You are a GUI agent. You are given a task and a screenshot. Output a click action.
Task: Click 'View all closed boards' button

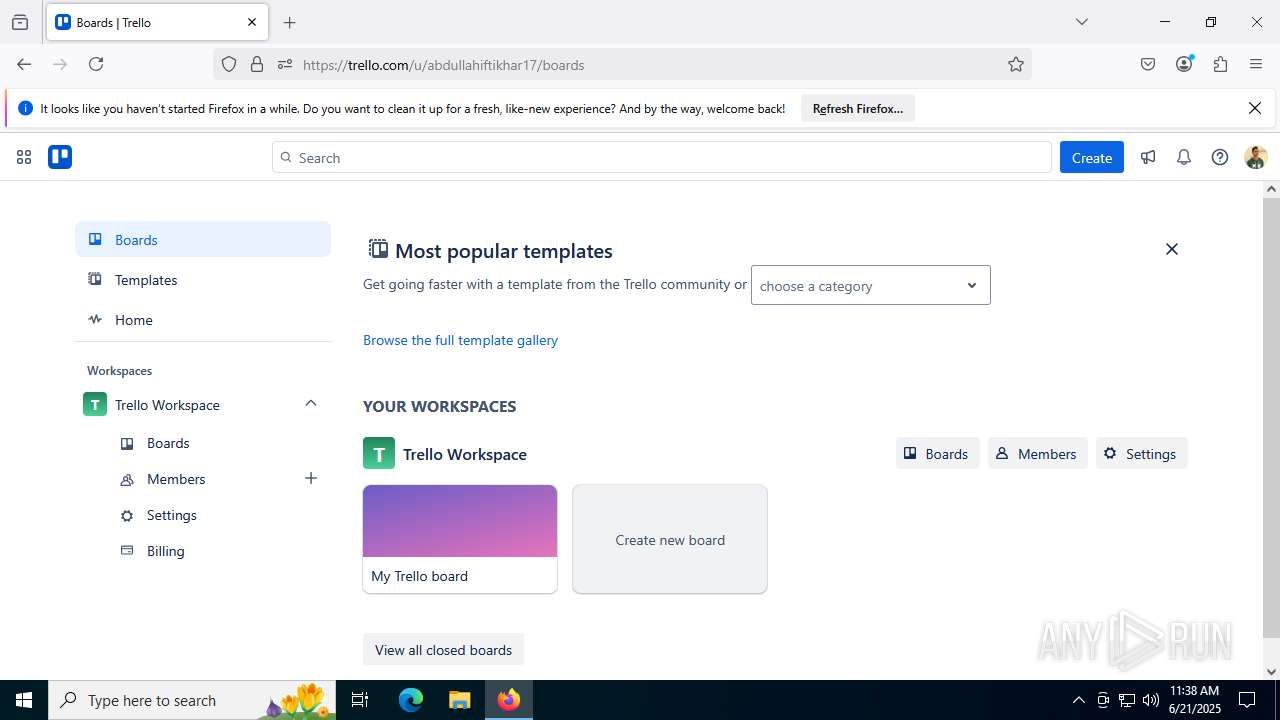[443, 650]
